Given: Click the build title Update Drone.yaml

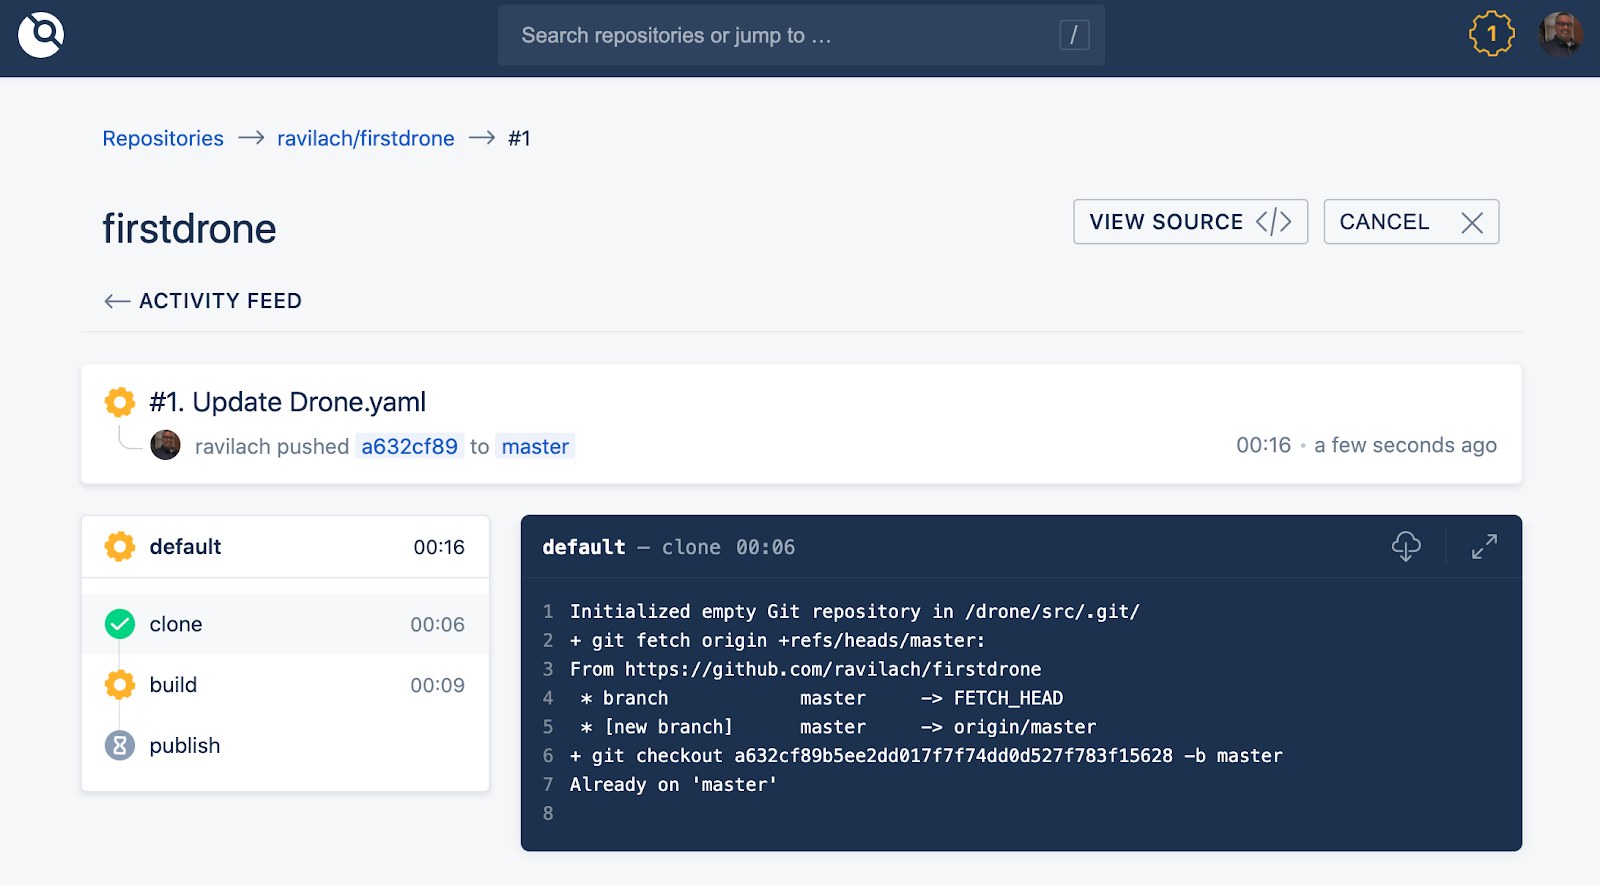Looking at the screenshot, I should (x=288, y=402).
